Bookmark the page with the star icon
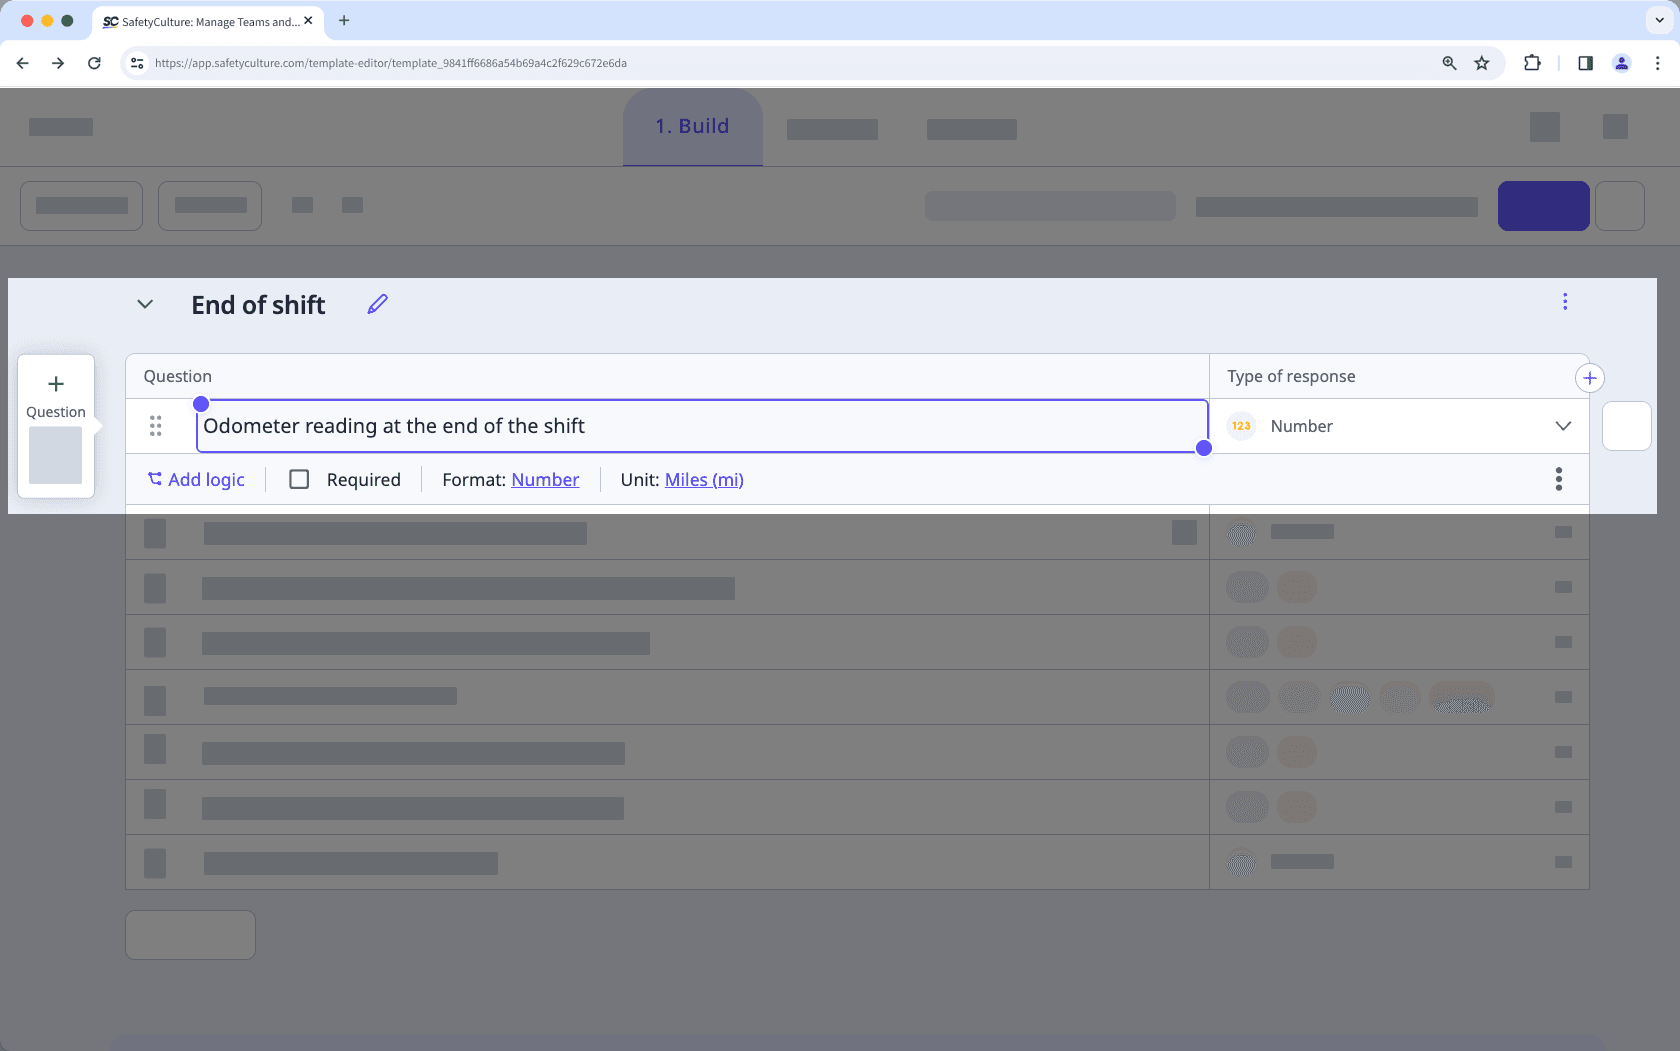Image resolution: width=1680 pixels, height=1051 pixels. pos(1481,62)
